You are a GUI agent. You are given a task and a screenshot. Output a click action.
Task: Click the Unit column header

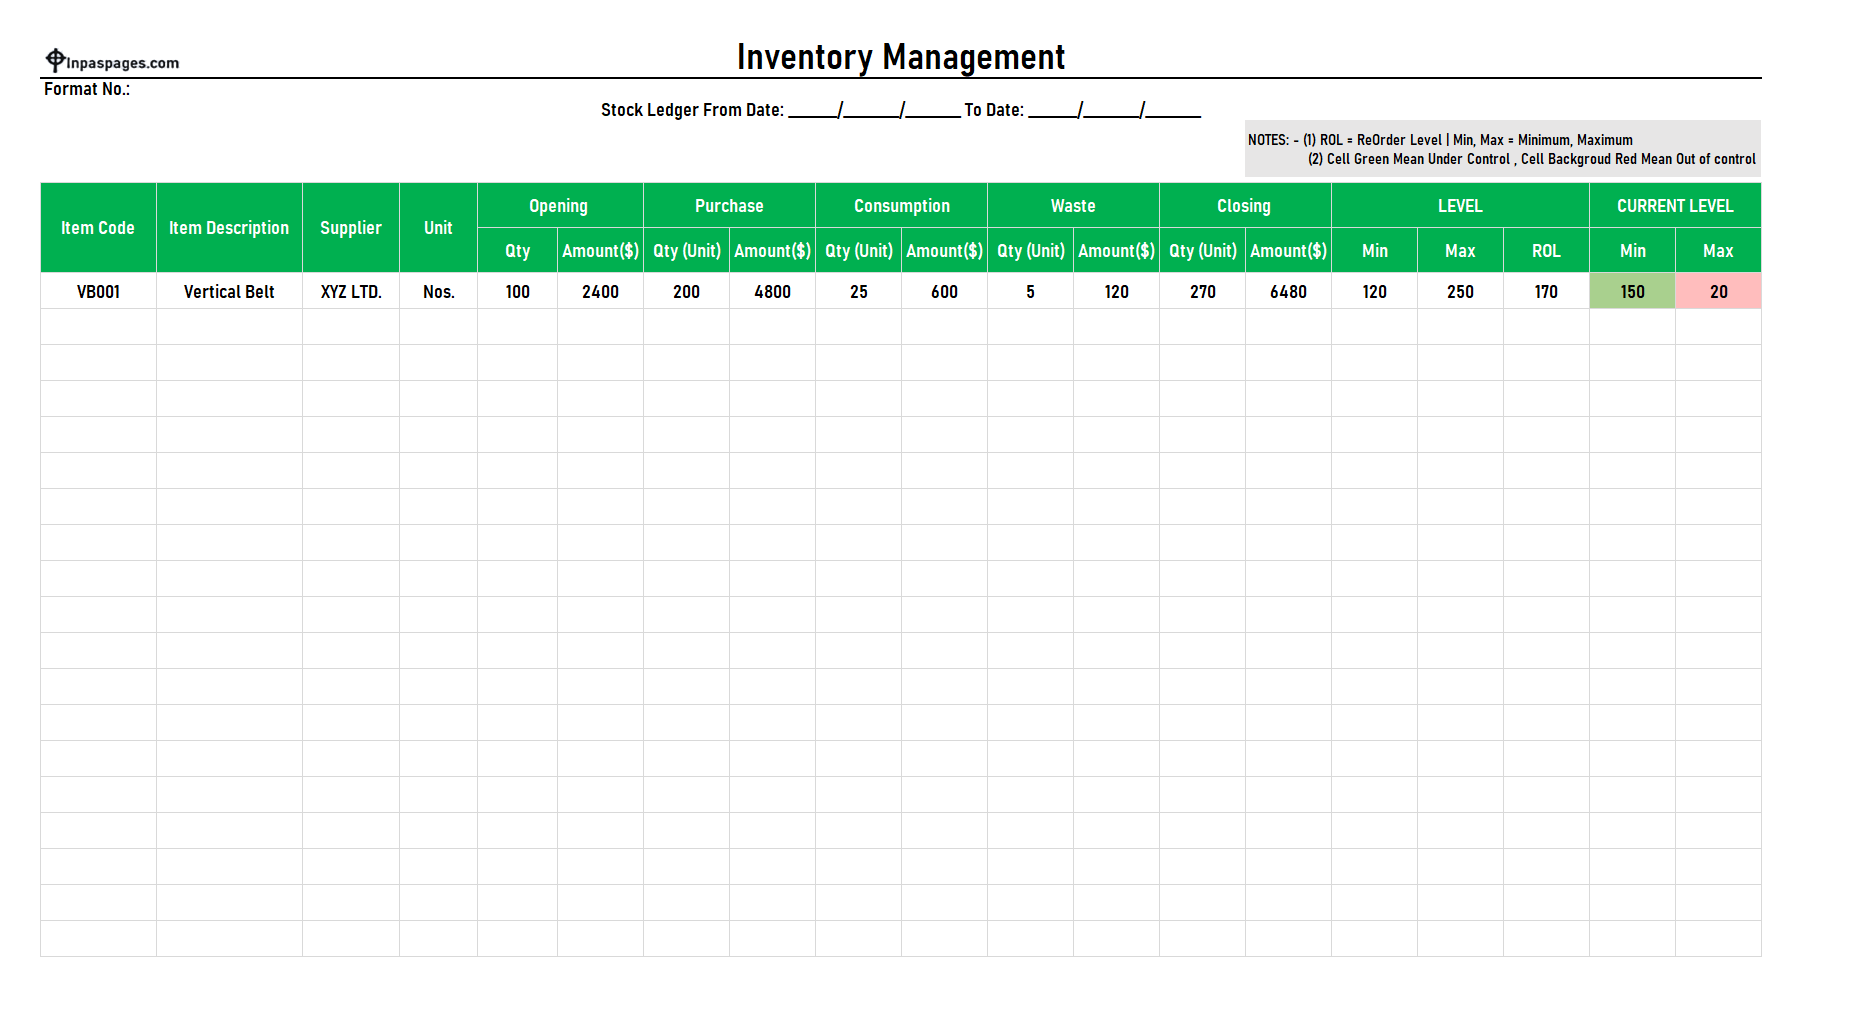[x=438, y=228]
